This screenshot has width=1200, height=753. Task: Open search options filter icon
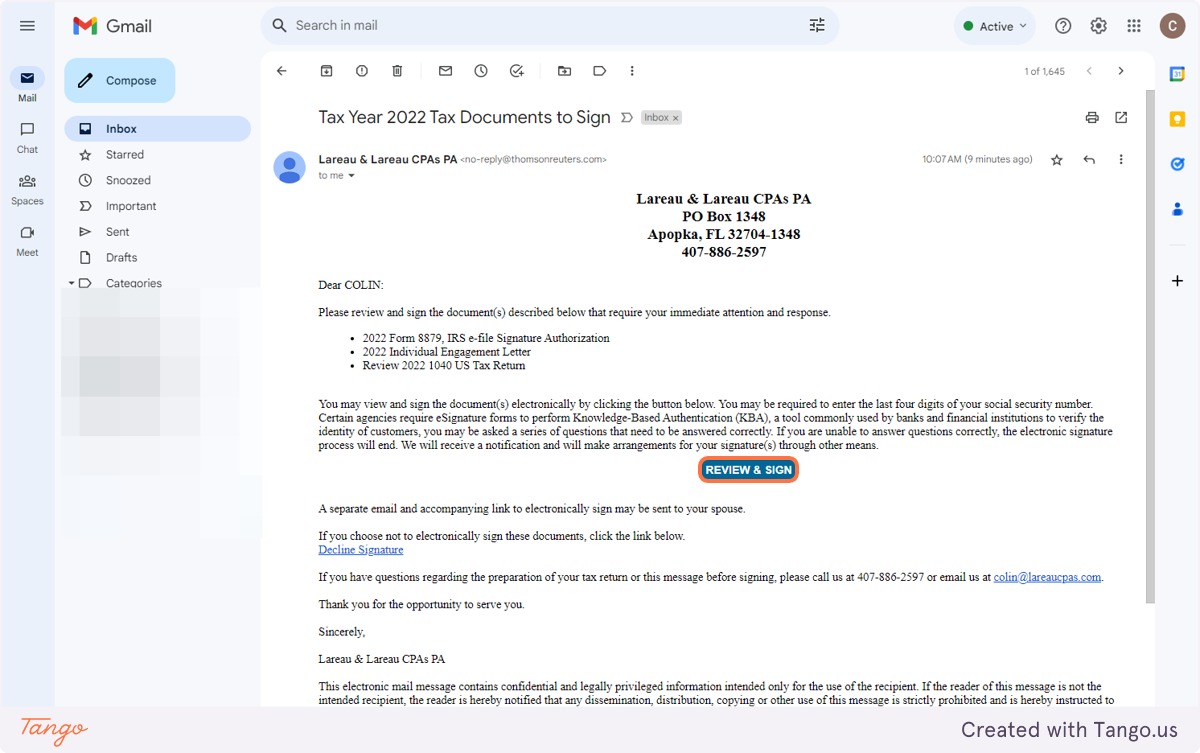(x=817, y=26)
